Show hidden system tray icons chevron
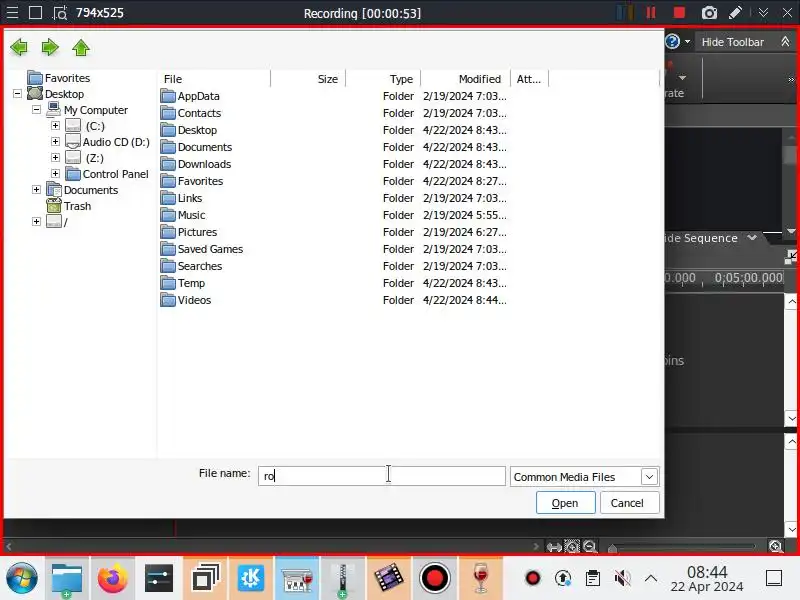Viewport: 800px width, 600px height. pyautogui.click(x=651, y=579)
